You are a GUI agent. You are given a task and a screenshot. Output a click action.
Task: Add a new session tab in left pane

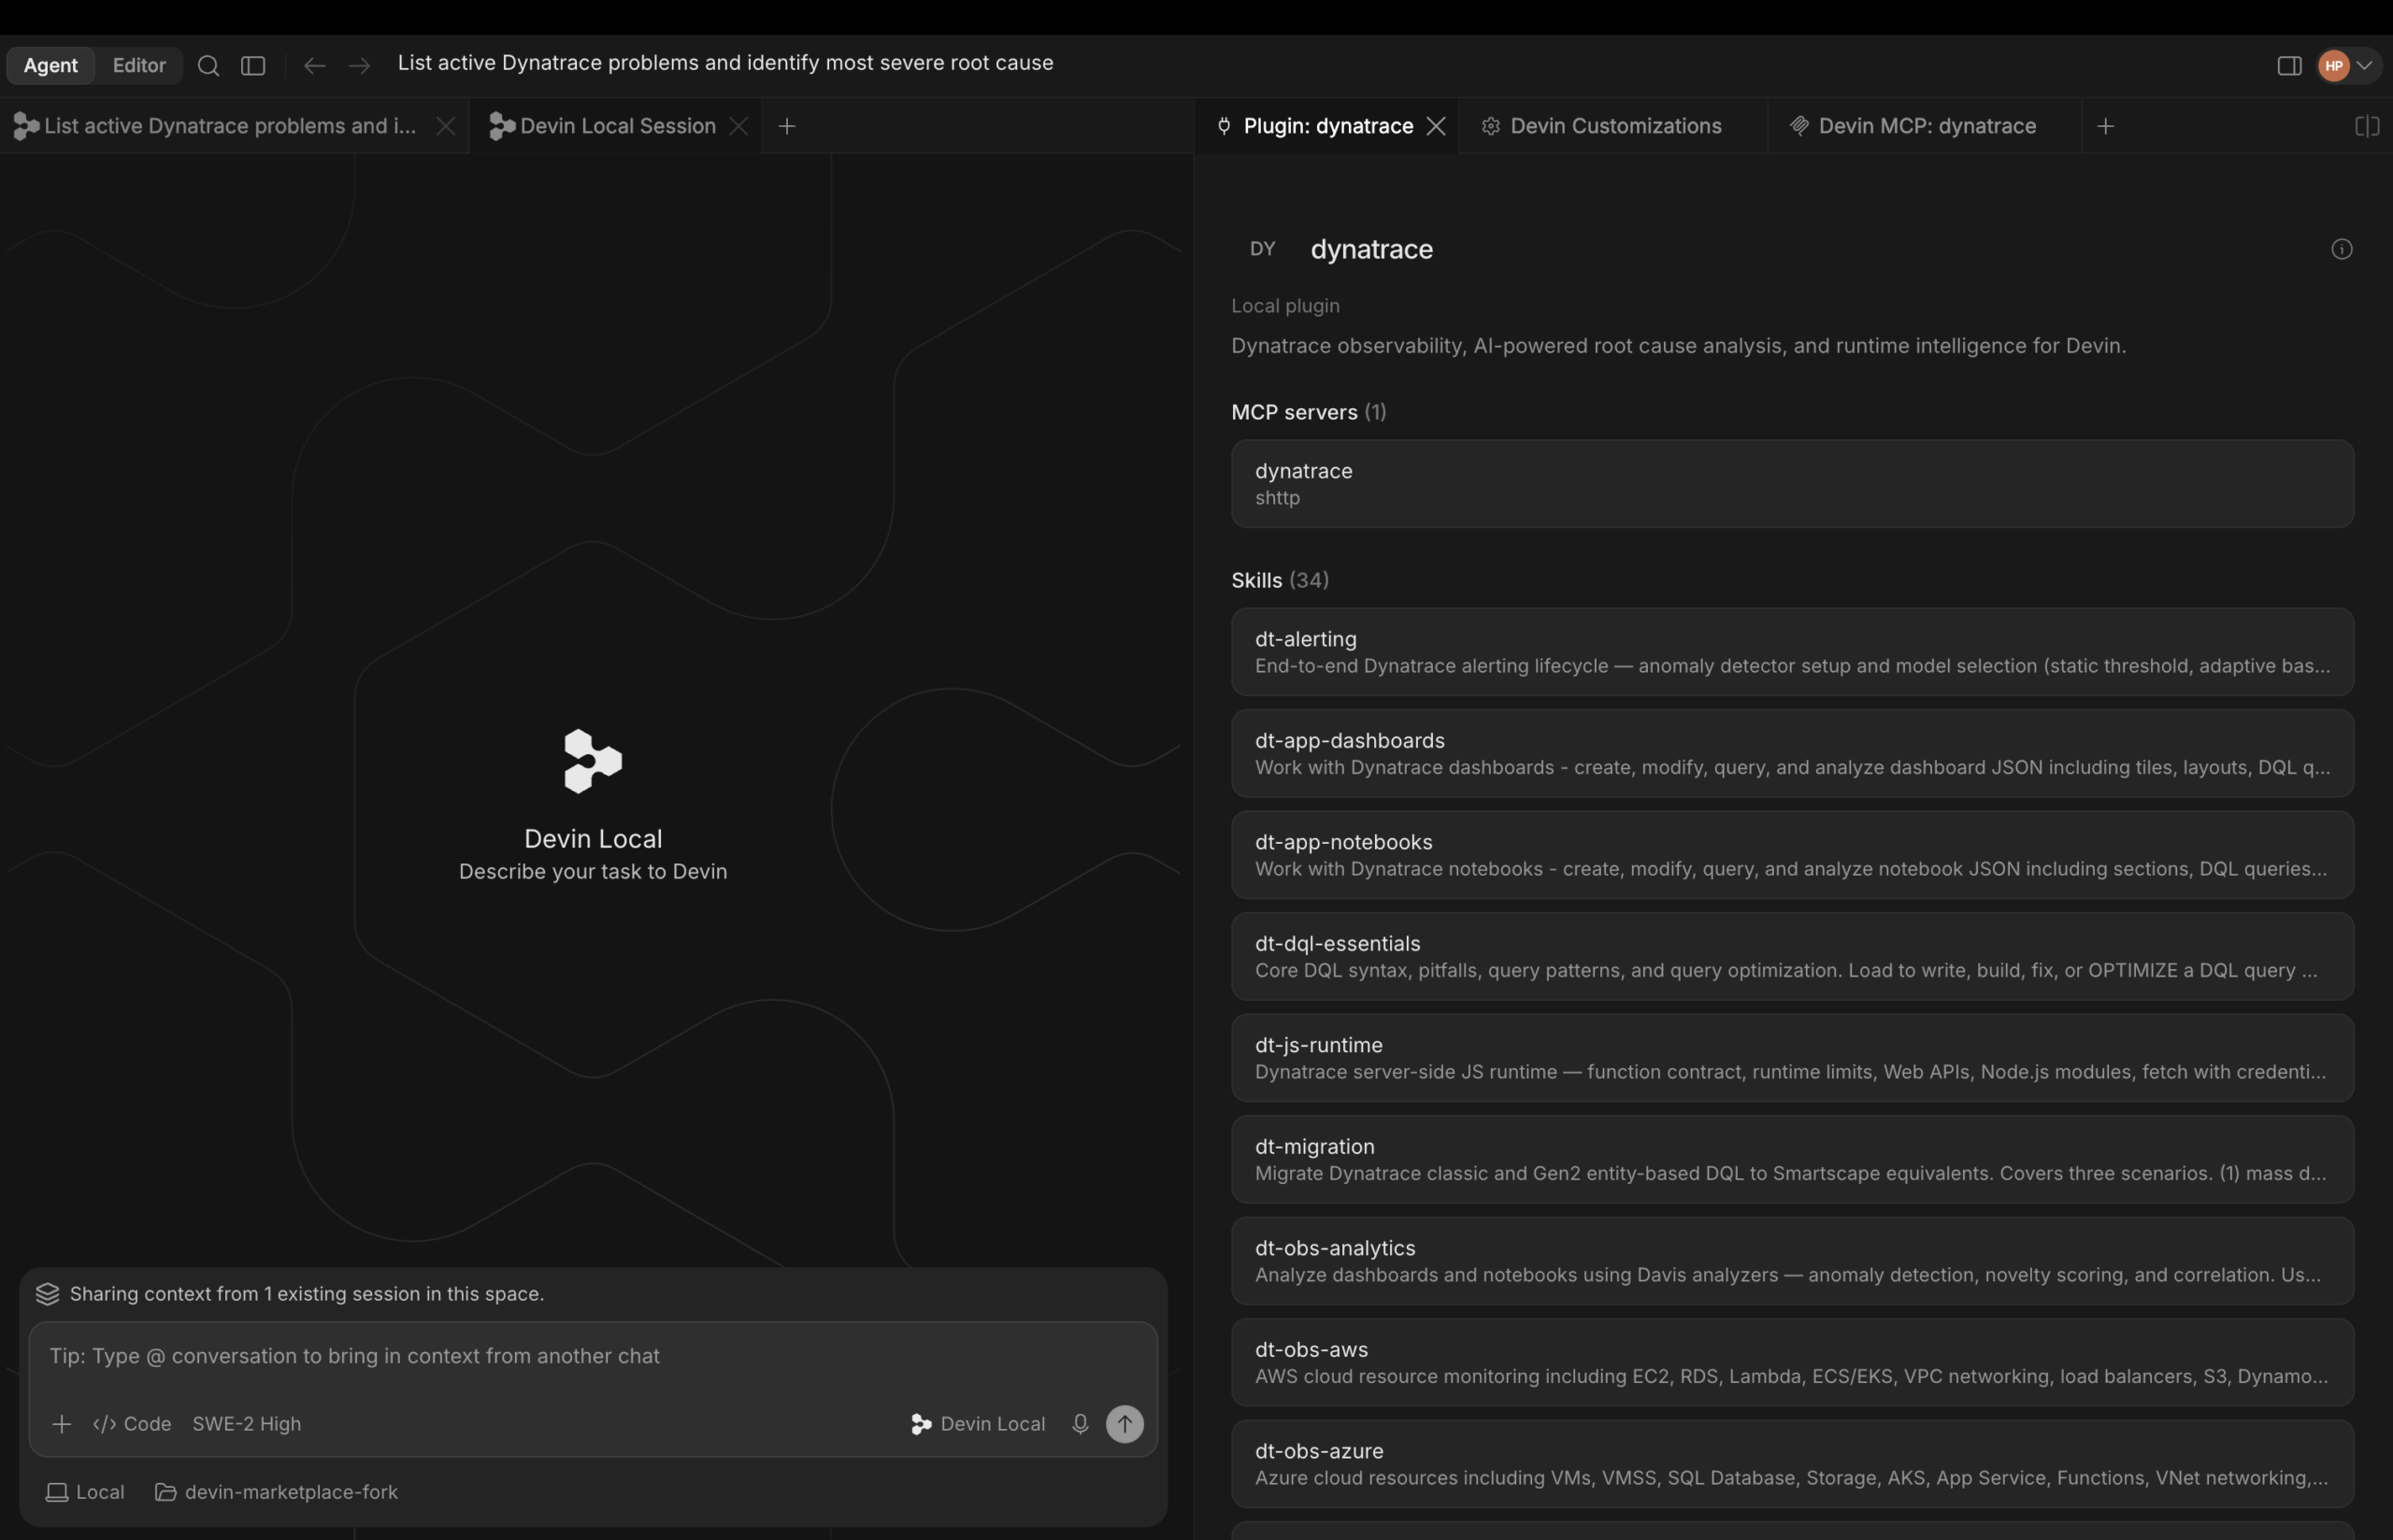click(x=787, y=126)
